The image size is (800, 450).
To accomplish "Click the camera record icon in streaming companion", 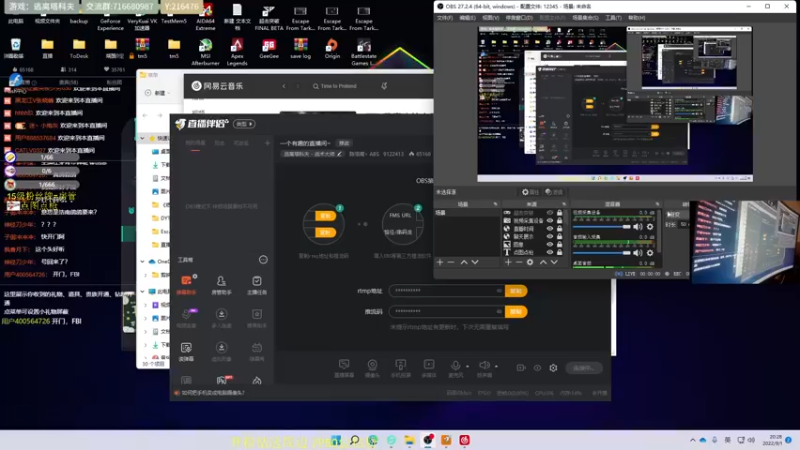I will (x=521, y=368).
